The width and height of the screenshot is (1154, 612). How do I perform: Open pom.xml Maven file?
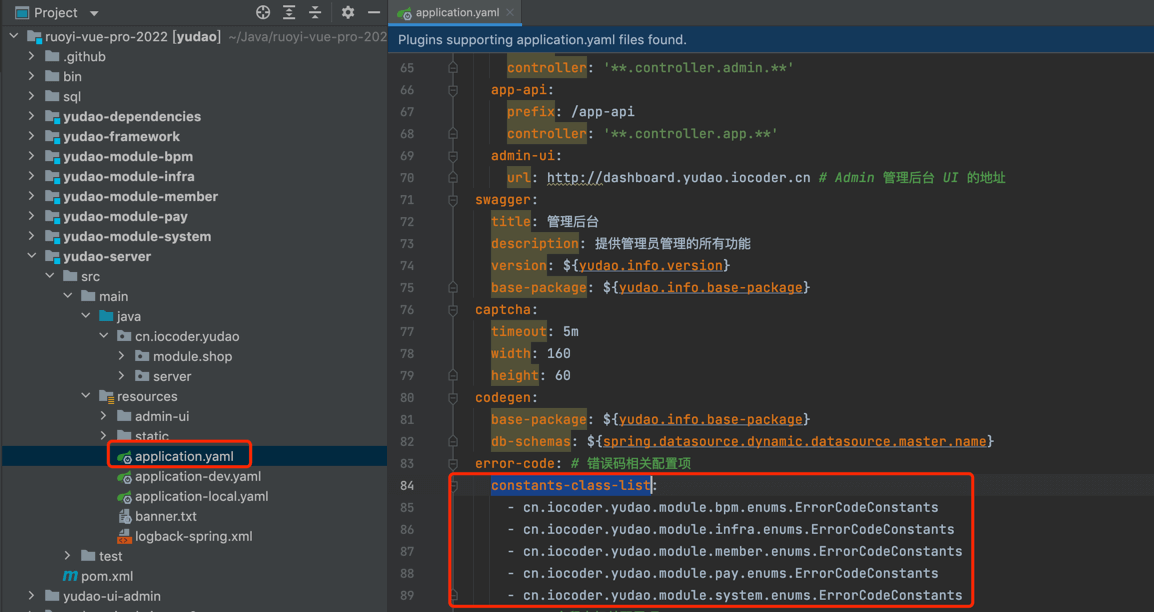coord(106,576)
